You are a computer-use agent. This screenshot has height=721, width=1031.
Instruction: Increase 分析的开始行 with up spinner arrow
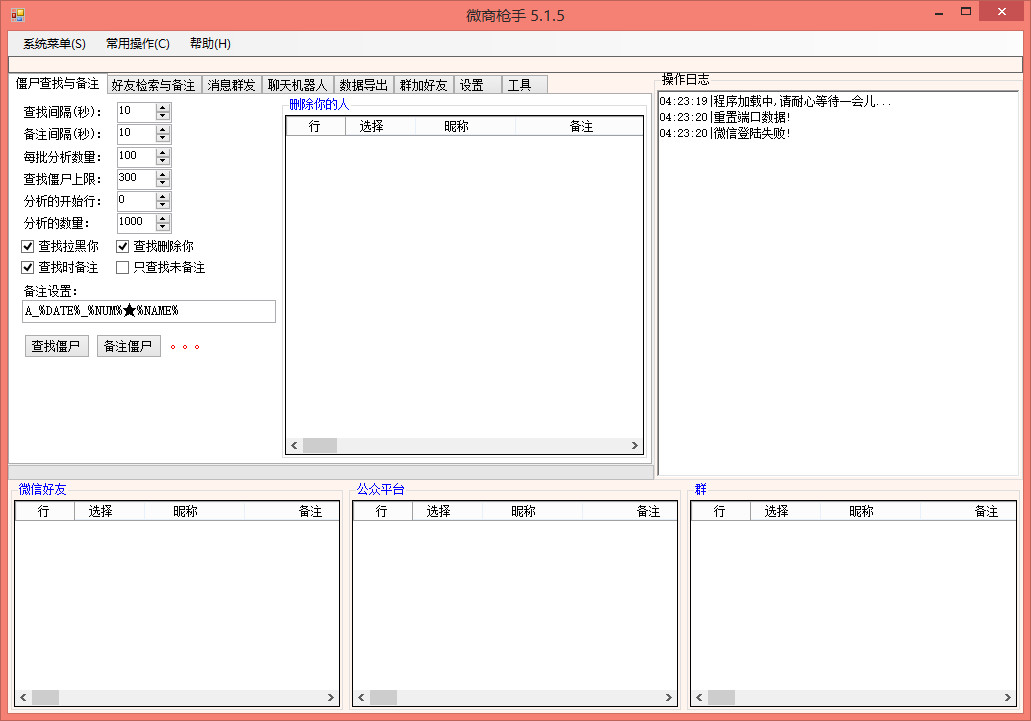tap(163, 197)
